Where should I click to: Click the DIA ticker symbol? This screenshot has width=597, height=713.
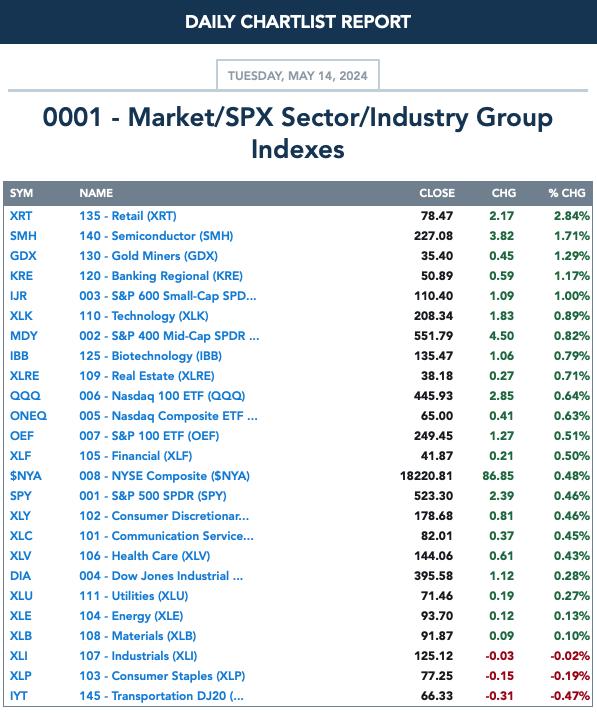[20, 576]
